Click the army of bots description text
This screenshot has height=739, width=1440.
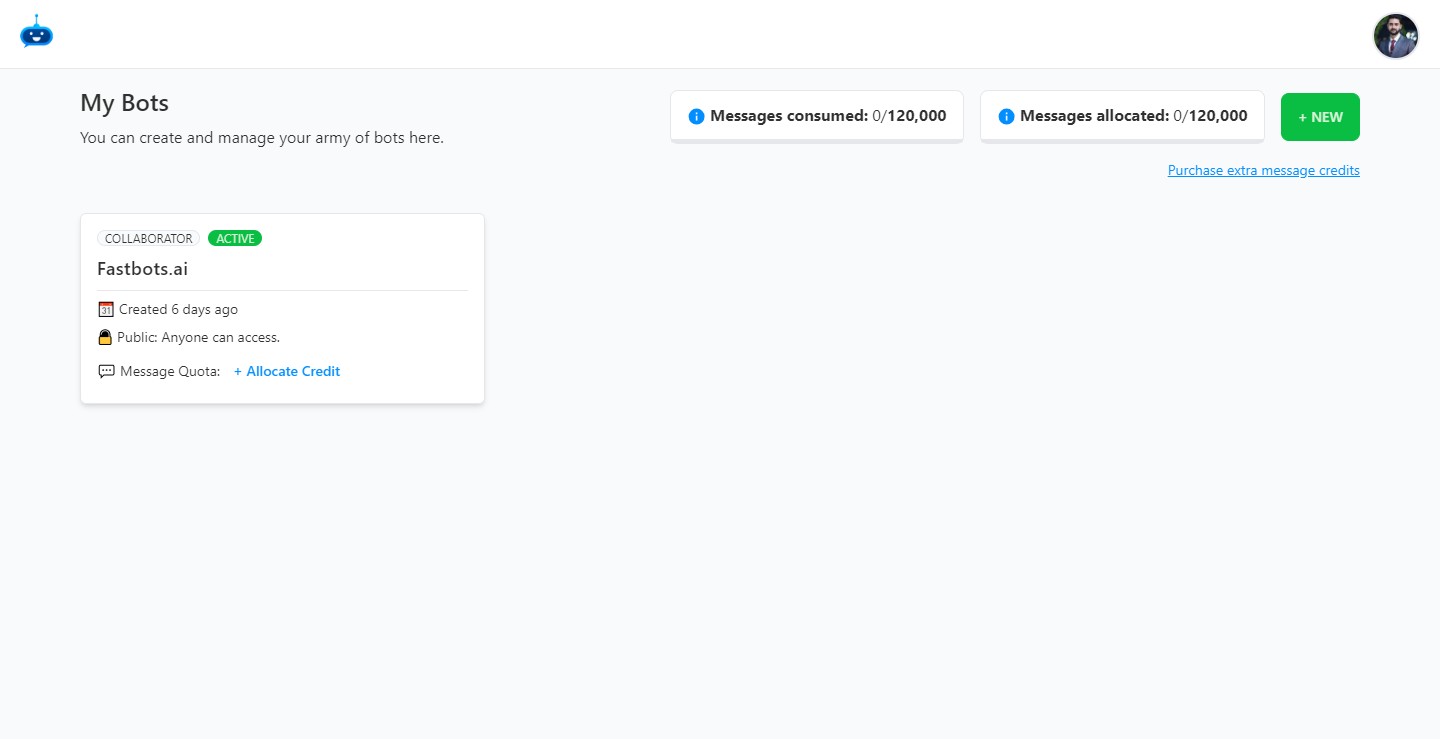(261, 138)
